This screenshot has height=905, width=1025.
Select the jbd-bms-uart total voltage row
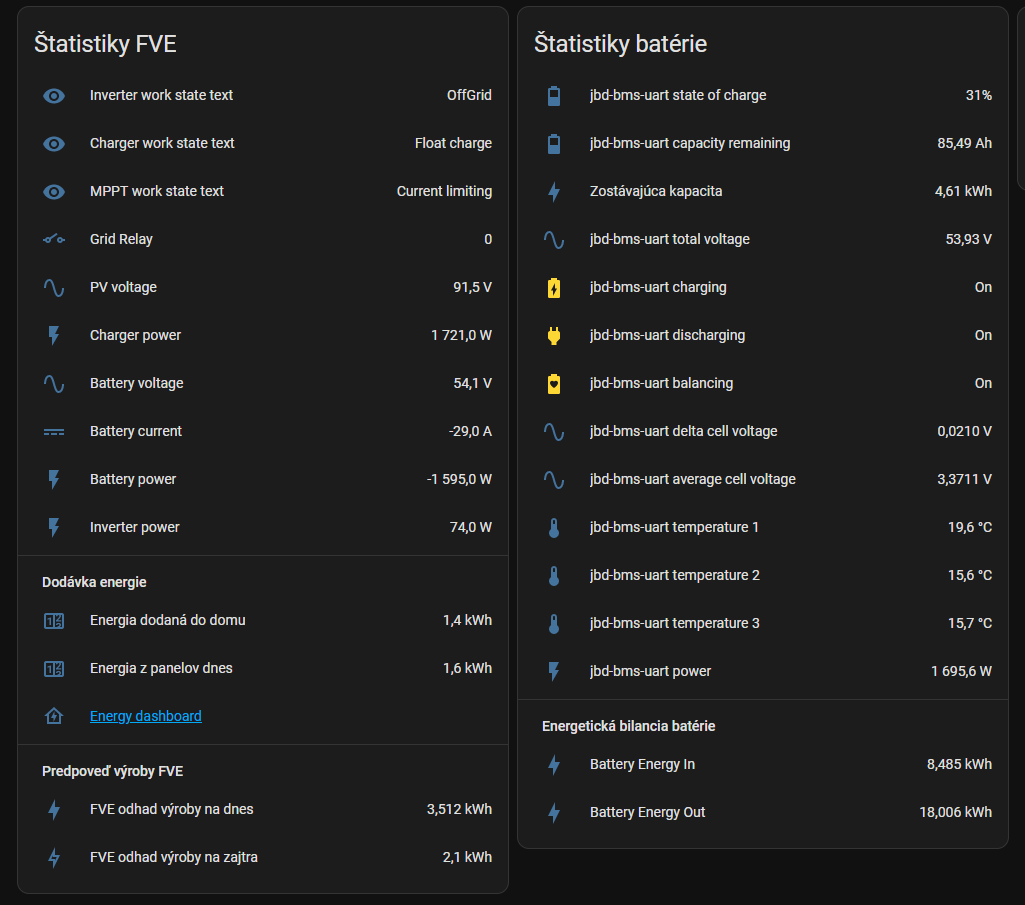click(x=669, y=239)
